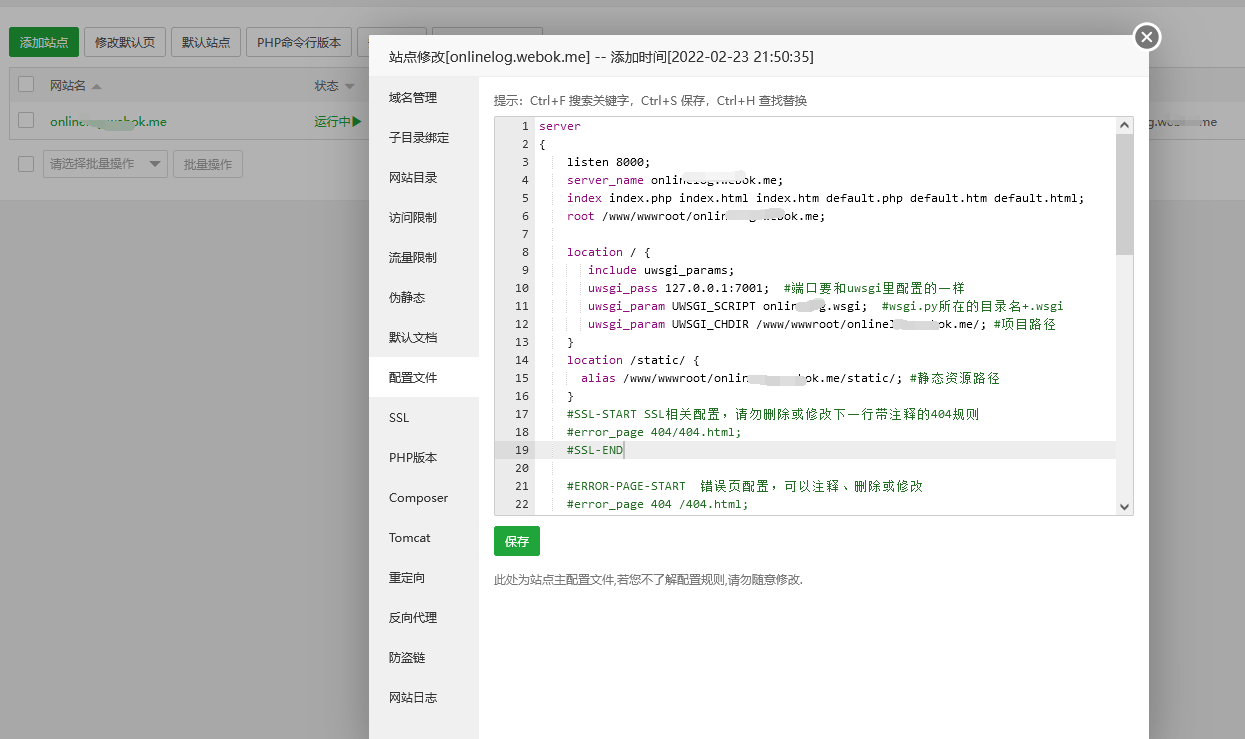Image resolution: width=1245 pixels, height=739 pixels.
Task: Sort by site name arrow icon
Action: click(x=97, y=87)
